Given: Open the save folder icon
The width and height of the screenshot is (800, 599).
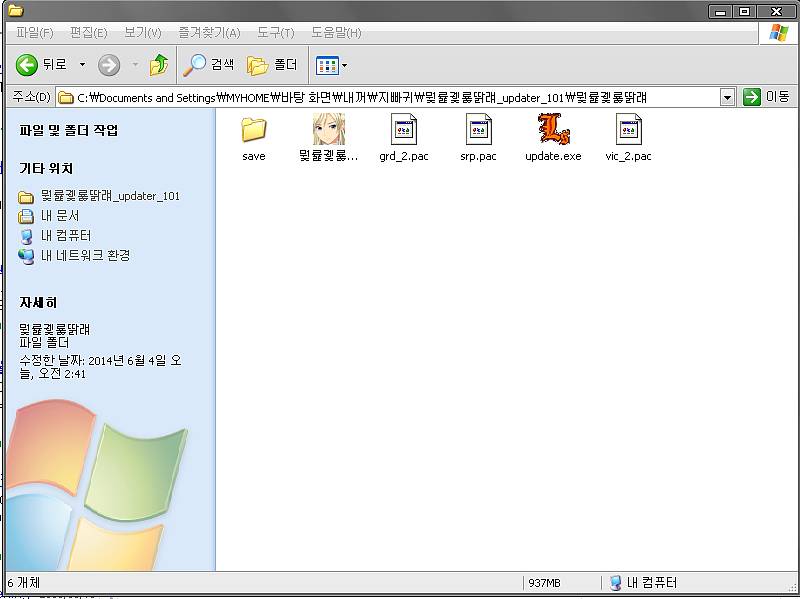Looking at the screenshot, I should click(254, 130).
